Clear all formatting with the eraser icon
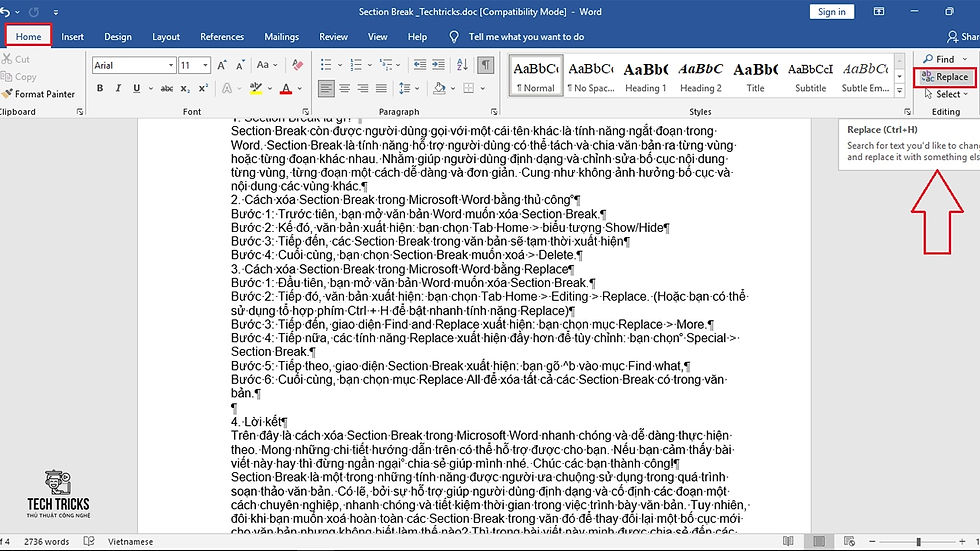The width and height of the screenshot is (980, 551). [298, 65]
